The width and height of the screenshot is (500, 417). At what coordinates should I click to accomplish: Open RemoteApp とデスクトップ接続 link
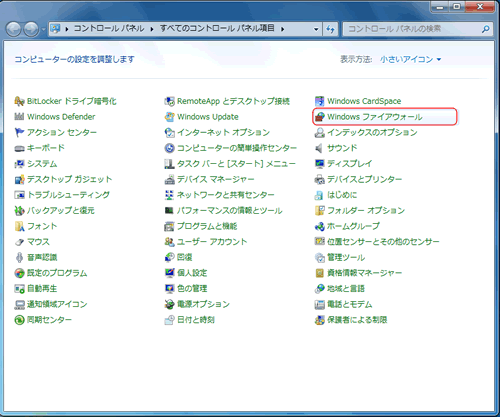(233, 101)
